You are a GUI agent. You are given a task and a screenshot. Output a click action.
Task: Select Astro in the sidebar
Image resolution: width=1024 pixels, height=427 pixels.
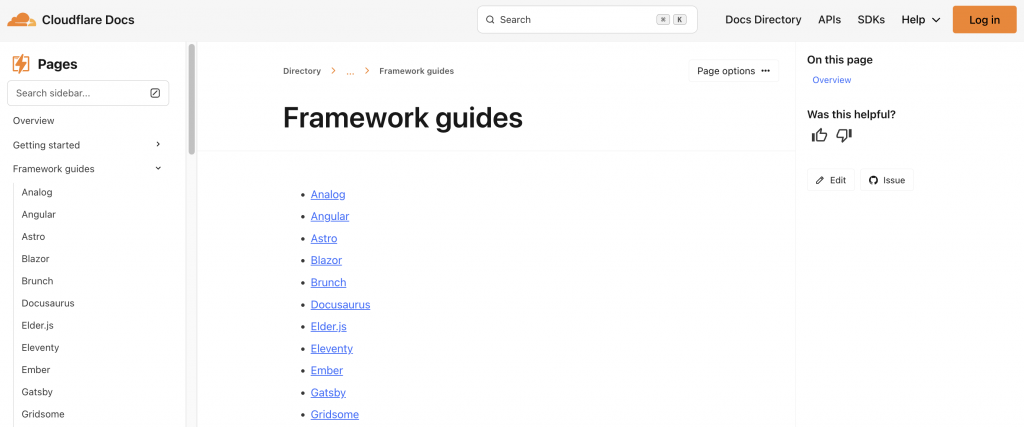33,236
